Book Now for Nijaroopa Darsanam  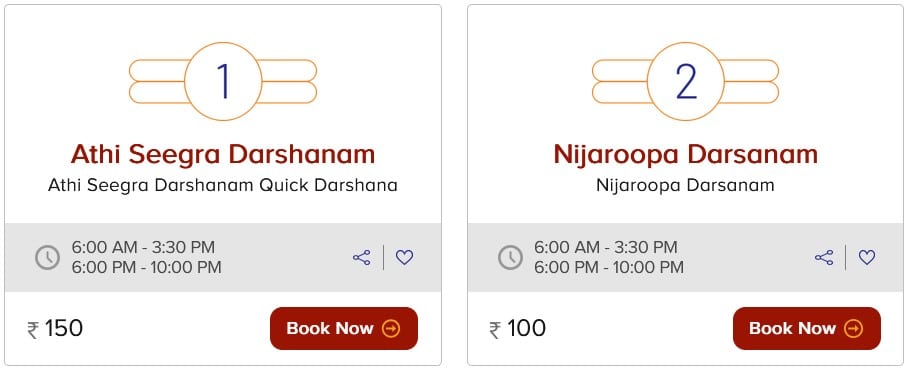point(806,328)
